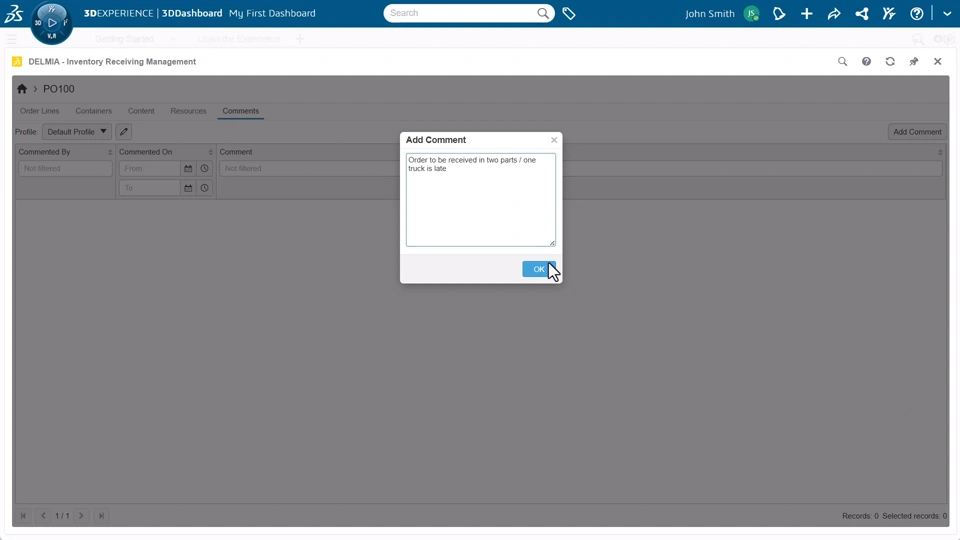The height and width of the screenshot is (540, 960).
Task: Click the Comment column header
Action: point(236,152)
